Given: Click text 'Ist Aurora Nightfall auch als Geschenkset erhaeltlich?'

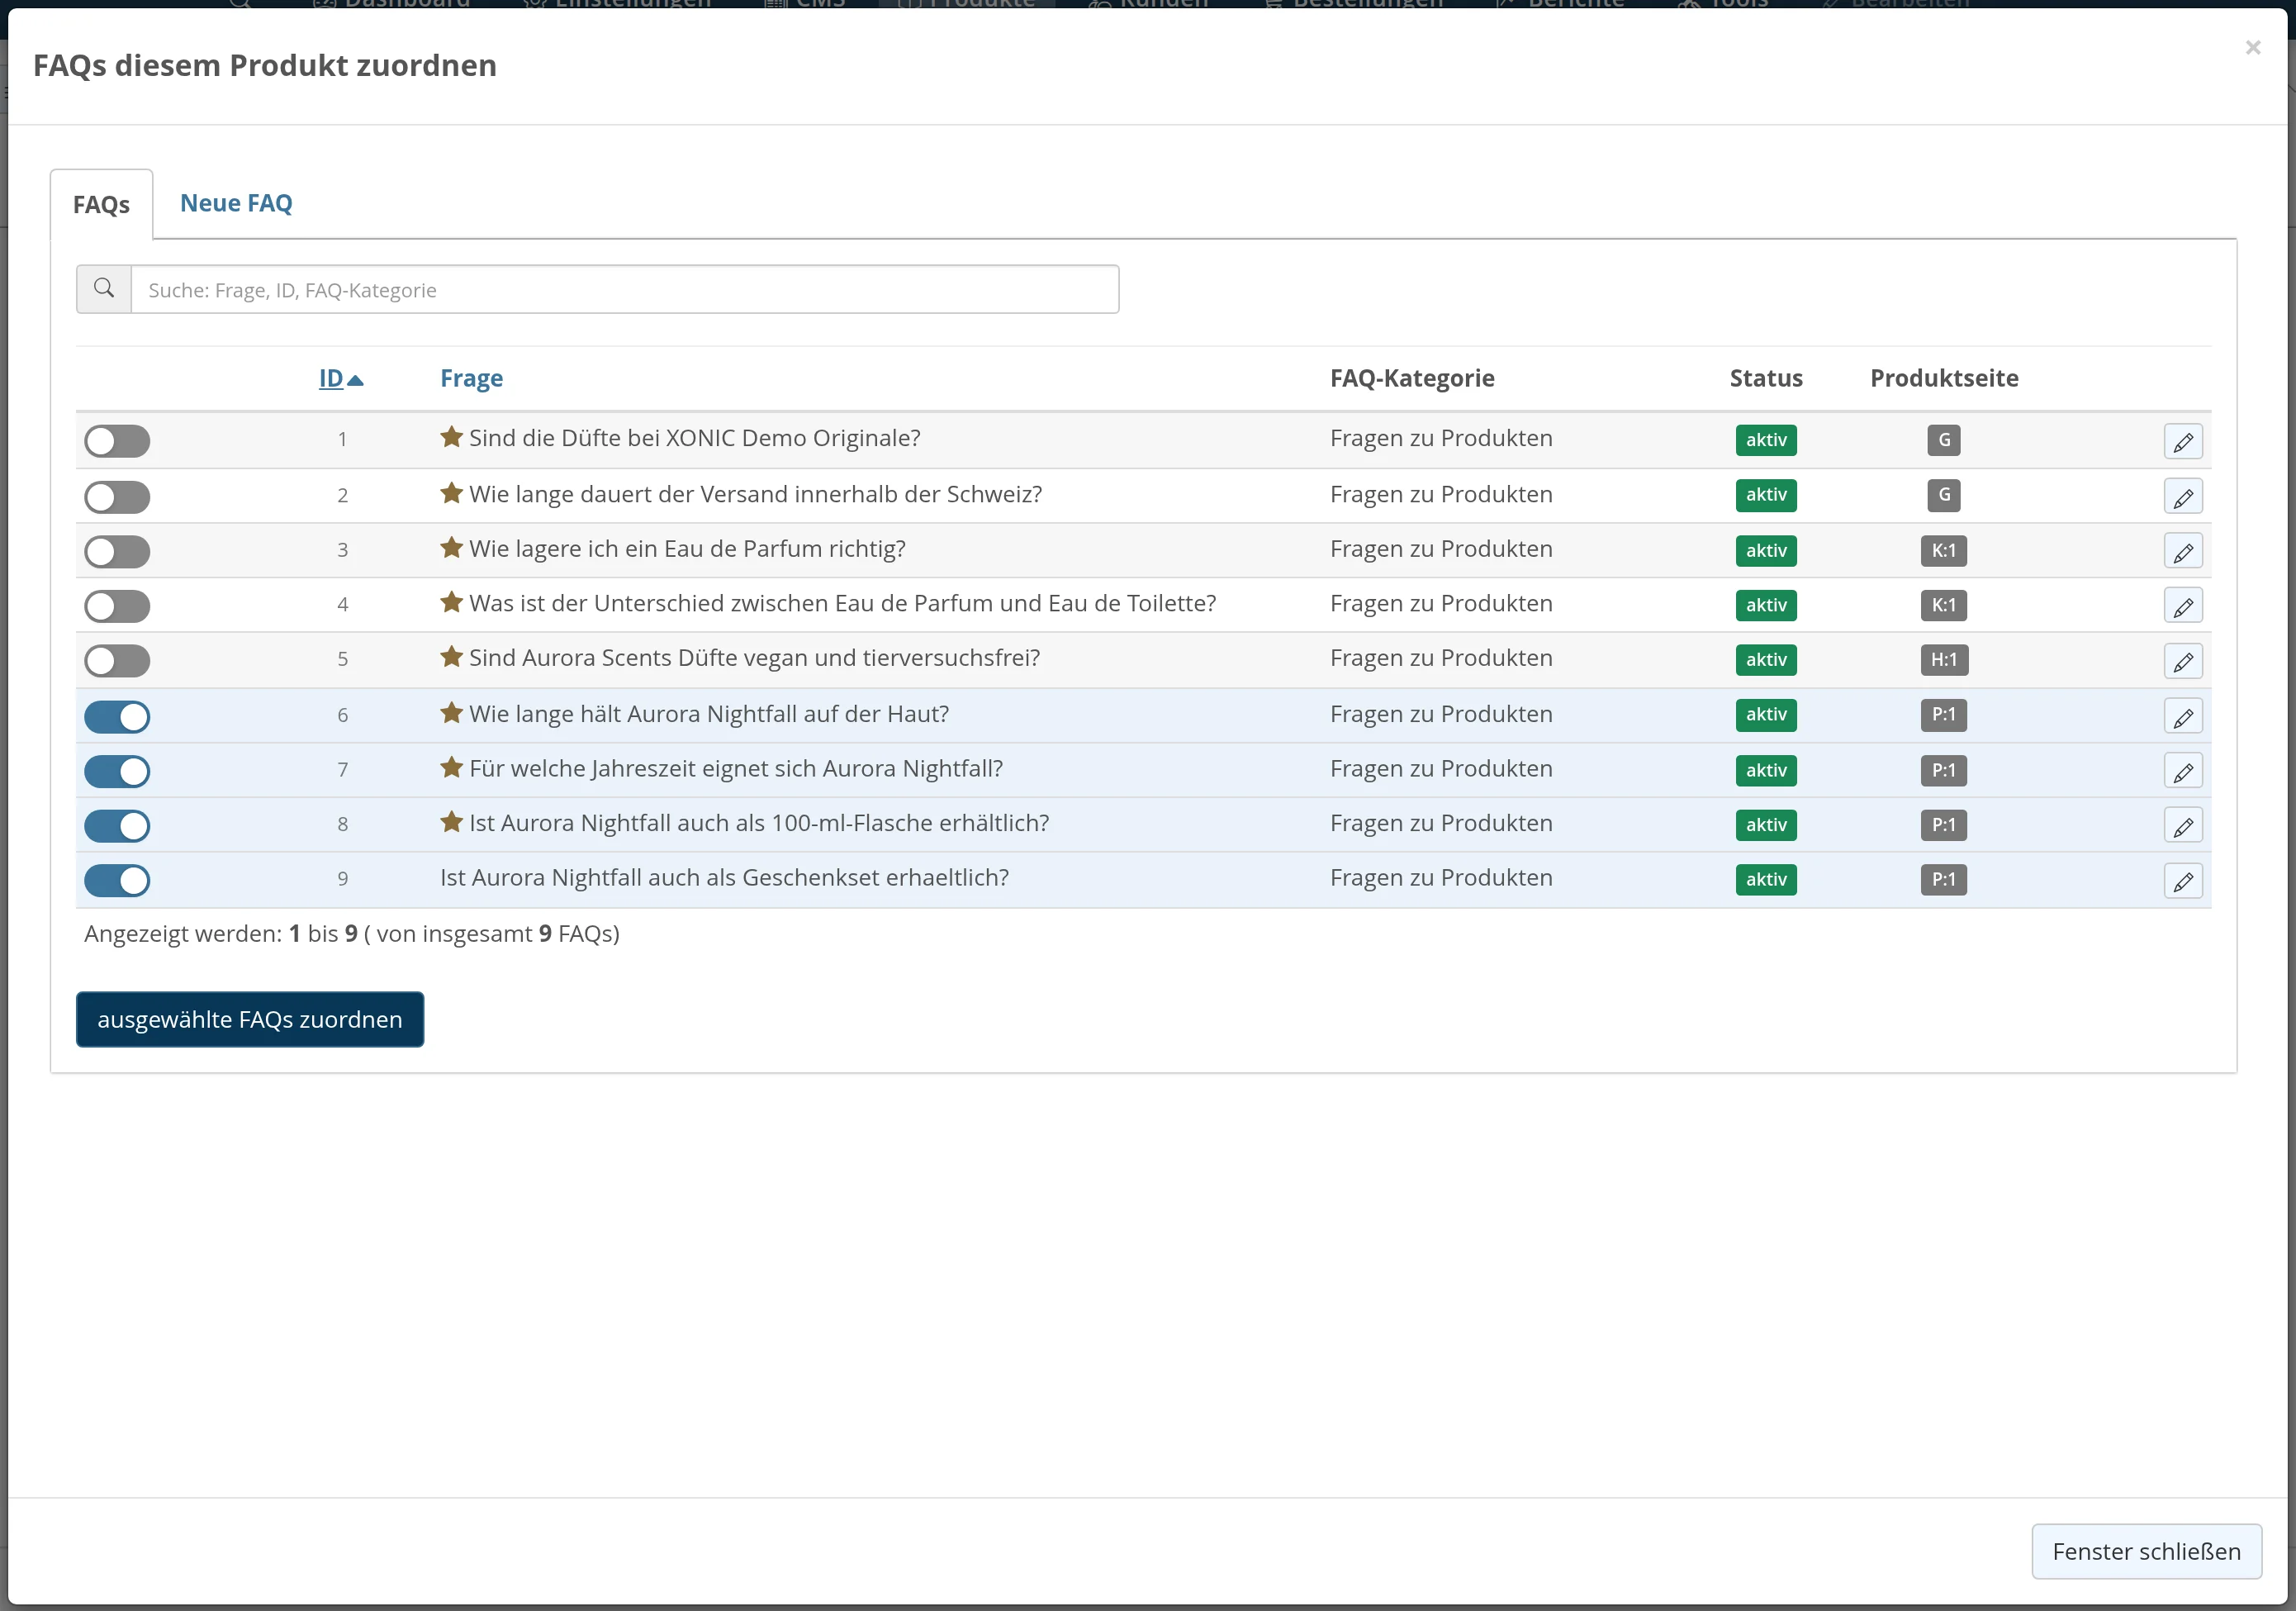Looking at the screenshot, I should [x=724, y=877].
